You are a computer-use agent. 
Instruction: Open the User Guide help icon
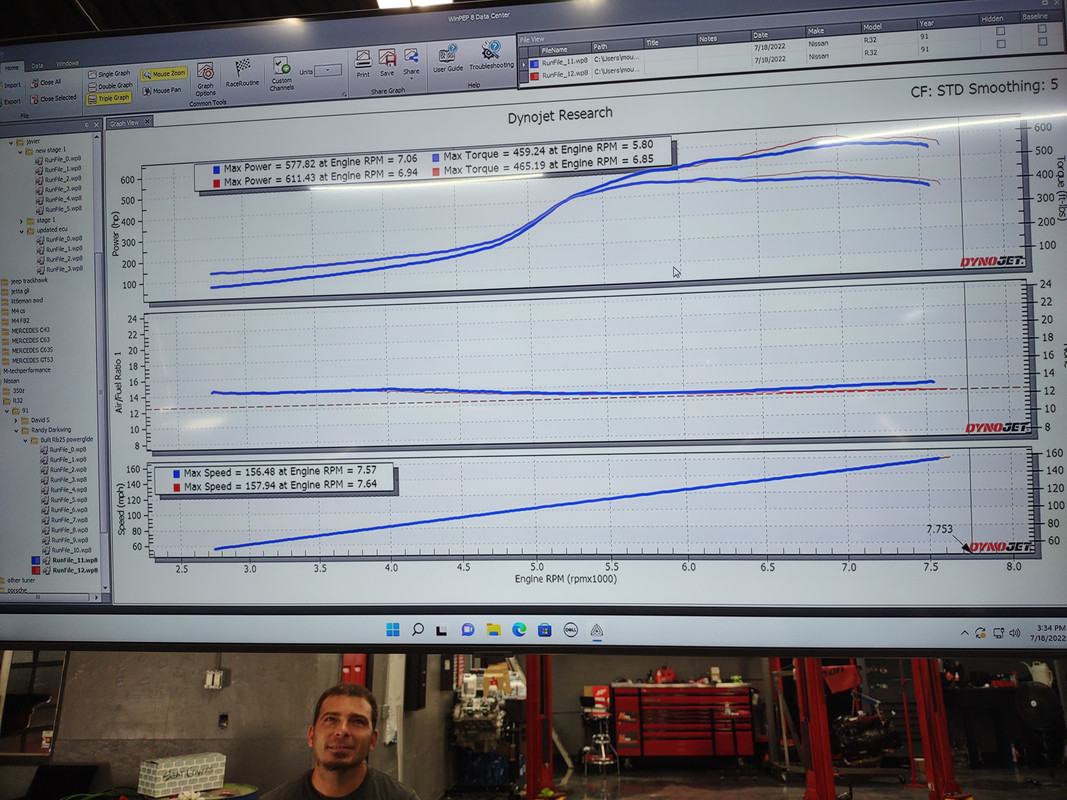448,59
